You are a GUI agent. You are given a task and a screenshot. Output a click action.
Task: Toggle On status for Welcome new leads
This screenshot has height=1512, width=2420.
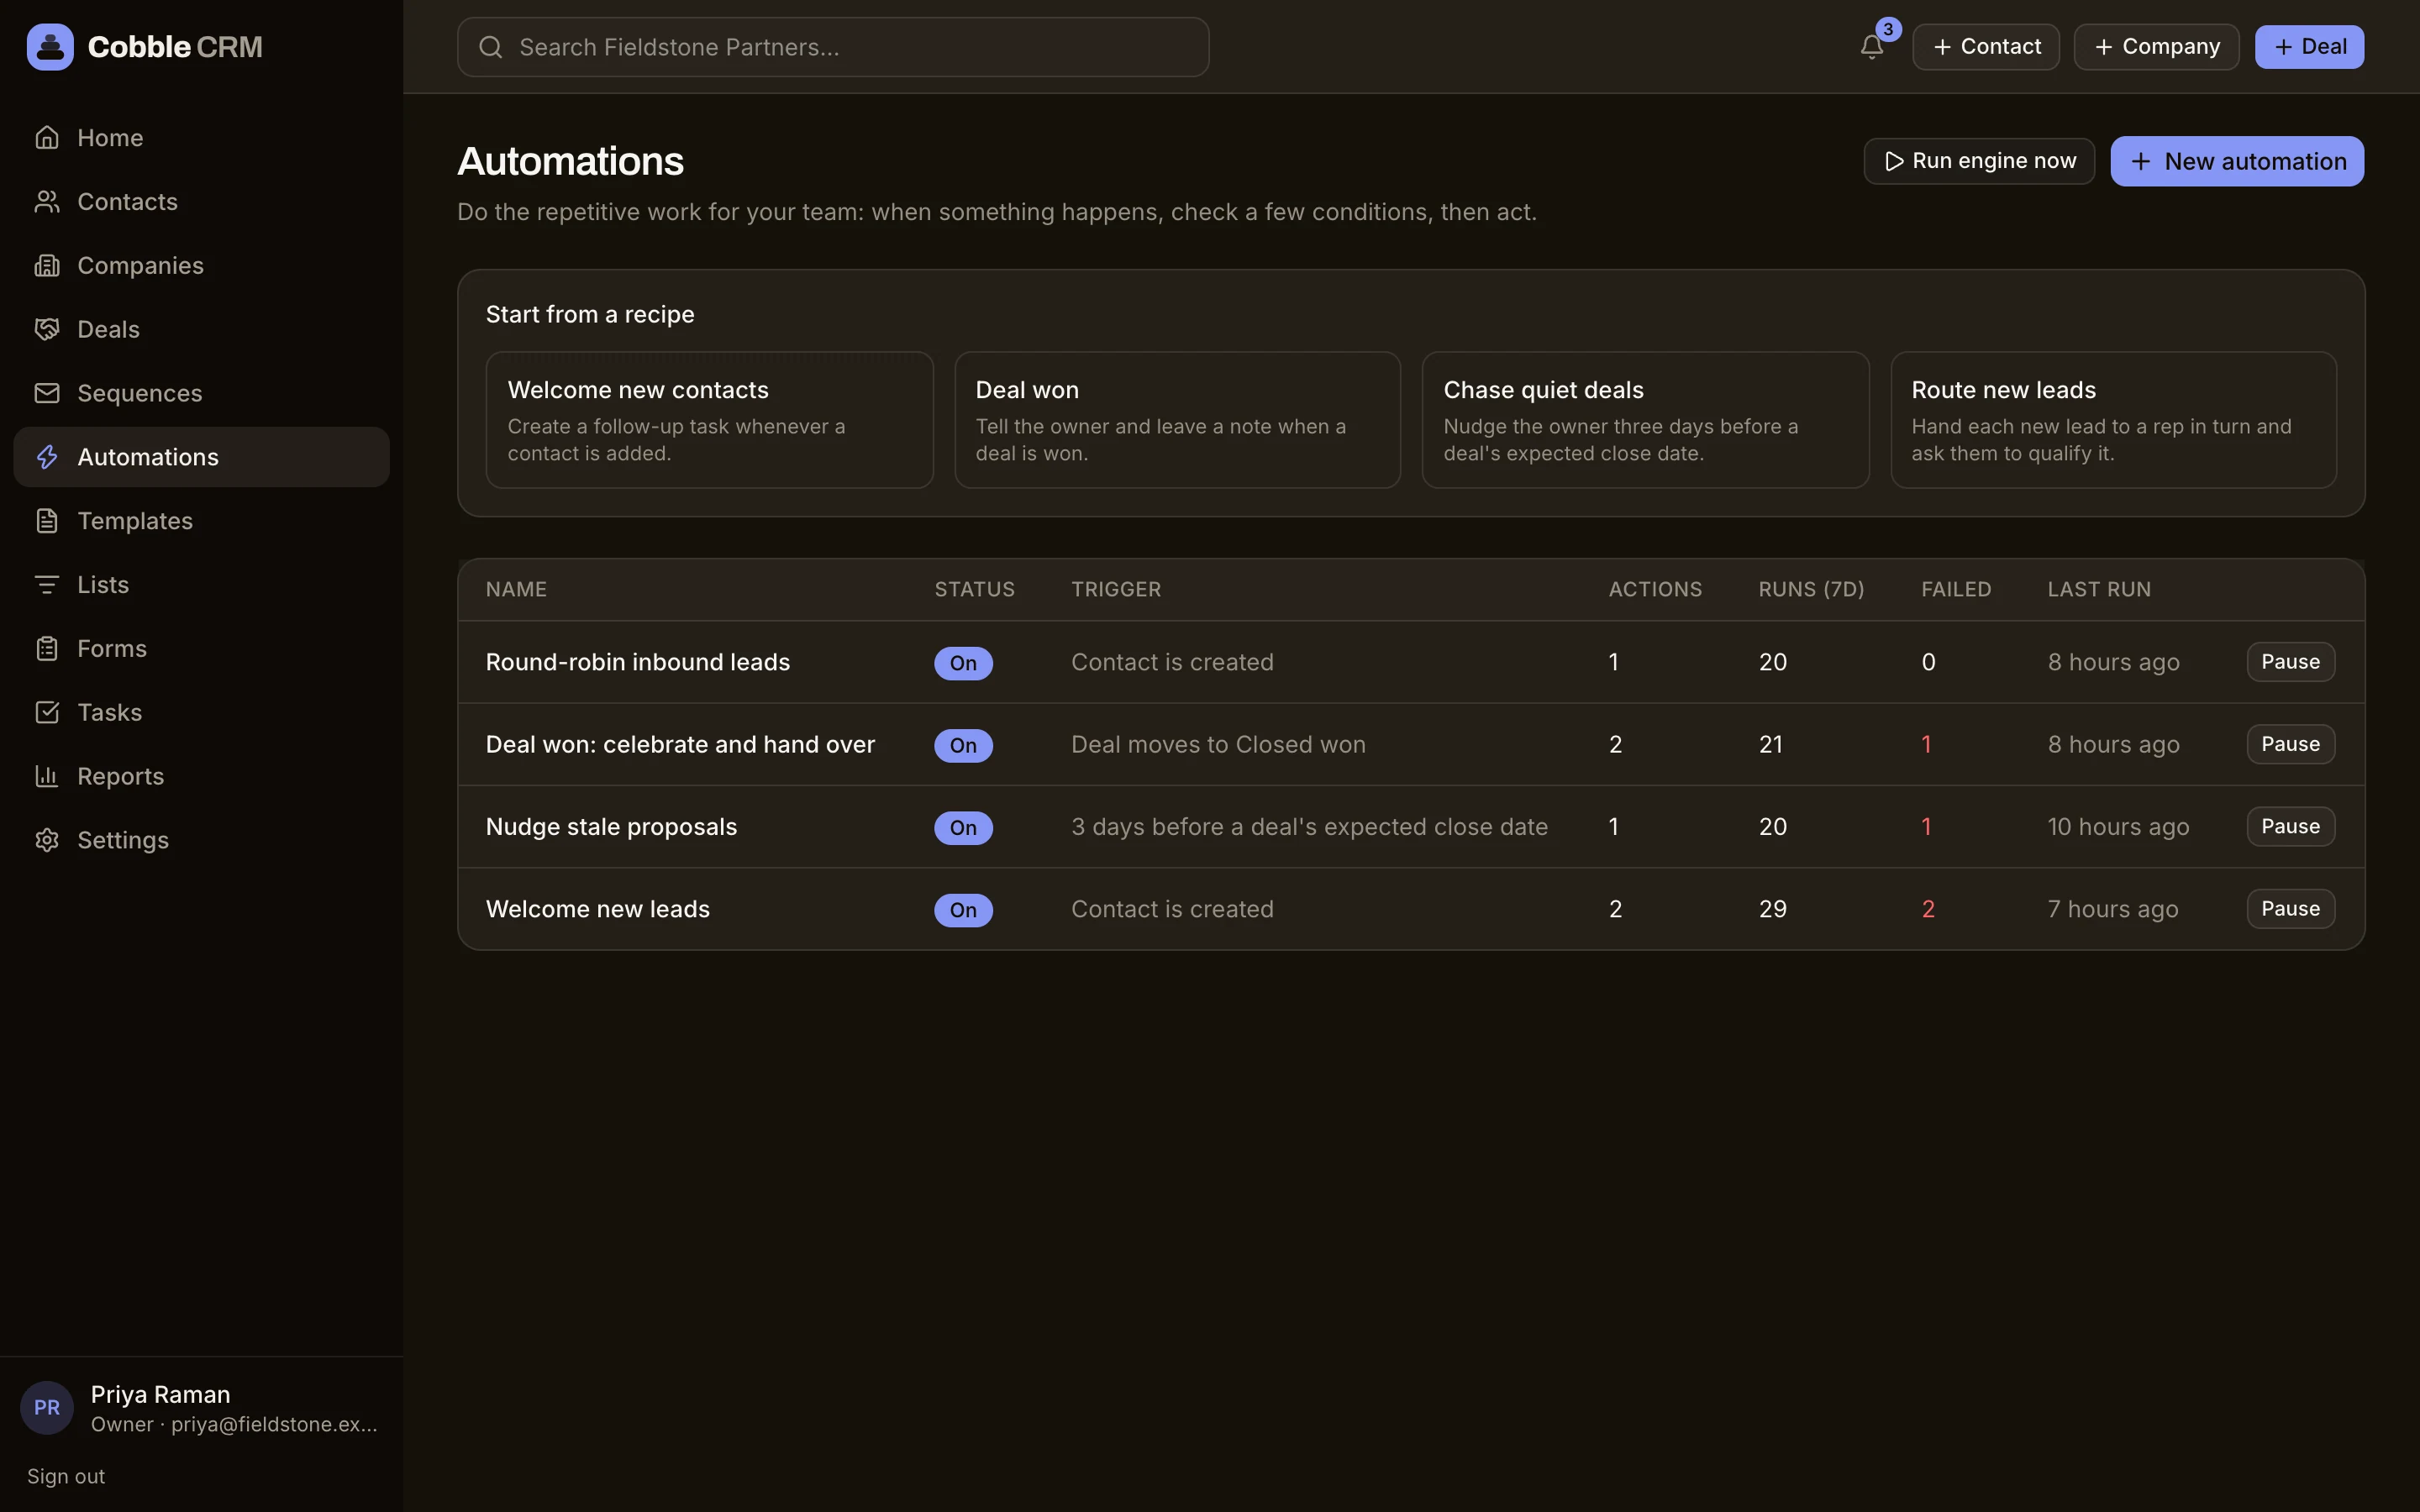pos(963,910)
